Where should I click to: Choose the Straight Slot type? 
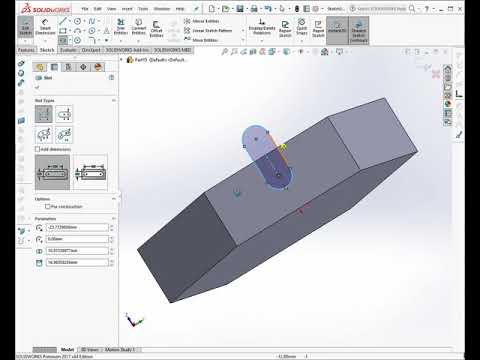44,114
